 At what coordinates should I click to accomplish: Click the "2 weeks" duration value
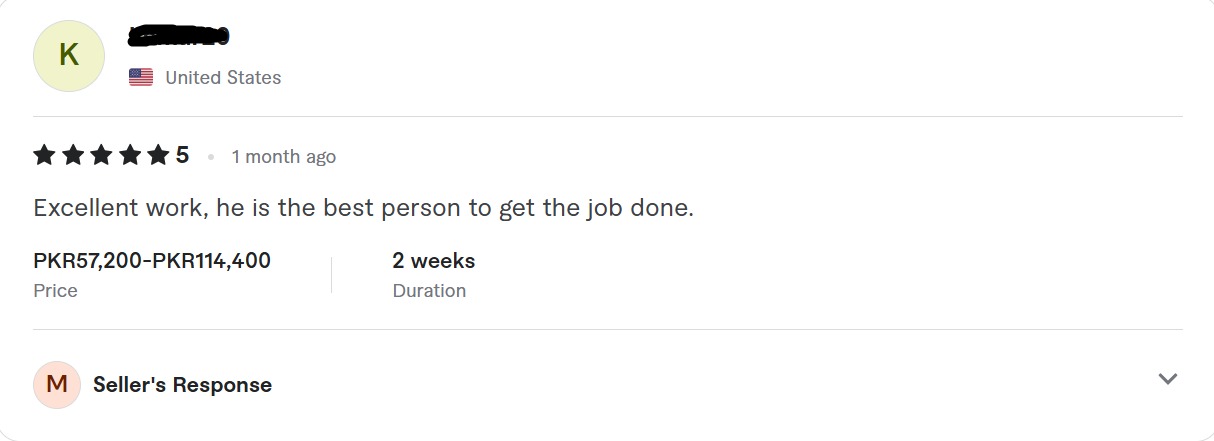434,261
